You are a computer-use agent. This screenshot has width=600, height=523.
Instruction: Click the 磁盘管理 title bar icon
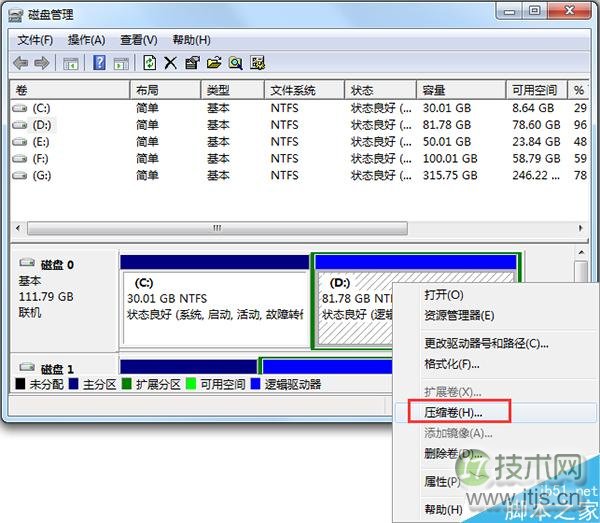click(x=16, y=15)
